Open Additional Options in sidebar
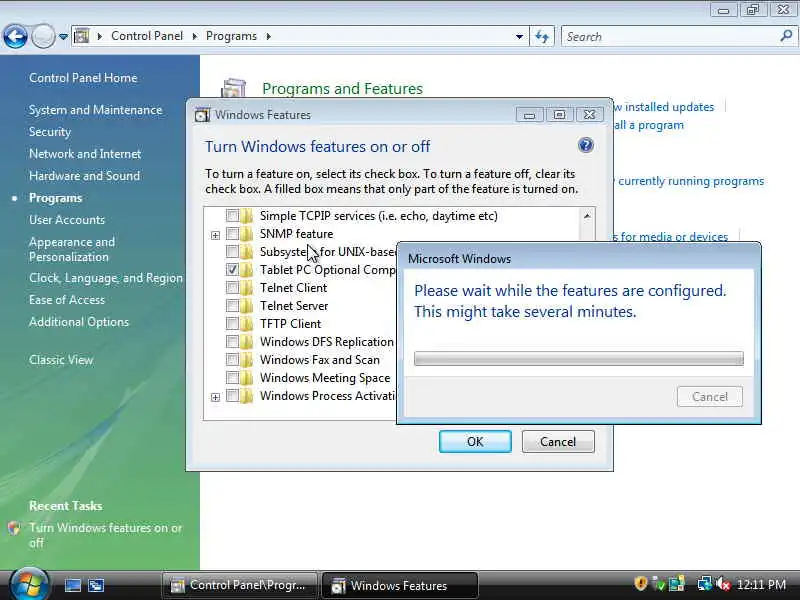 (x=79, y=322)
